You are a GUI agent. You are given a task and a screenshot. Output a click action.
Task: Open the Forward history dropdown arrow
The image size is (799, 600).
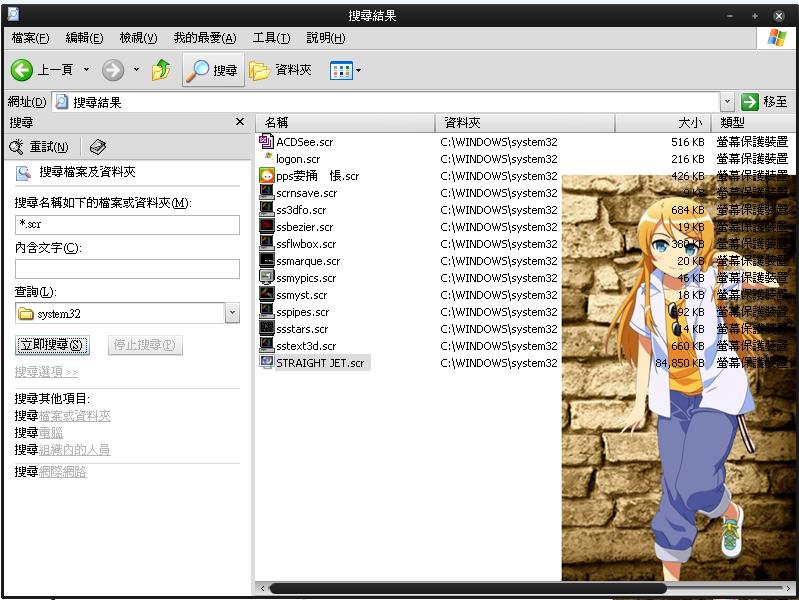137,69
